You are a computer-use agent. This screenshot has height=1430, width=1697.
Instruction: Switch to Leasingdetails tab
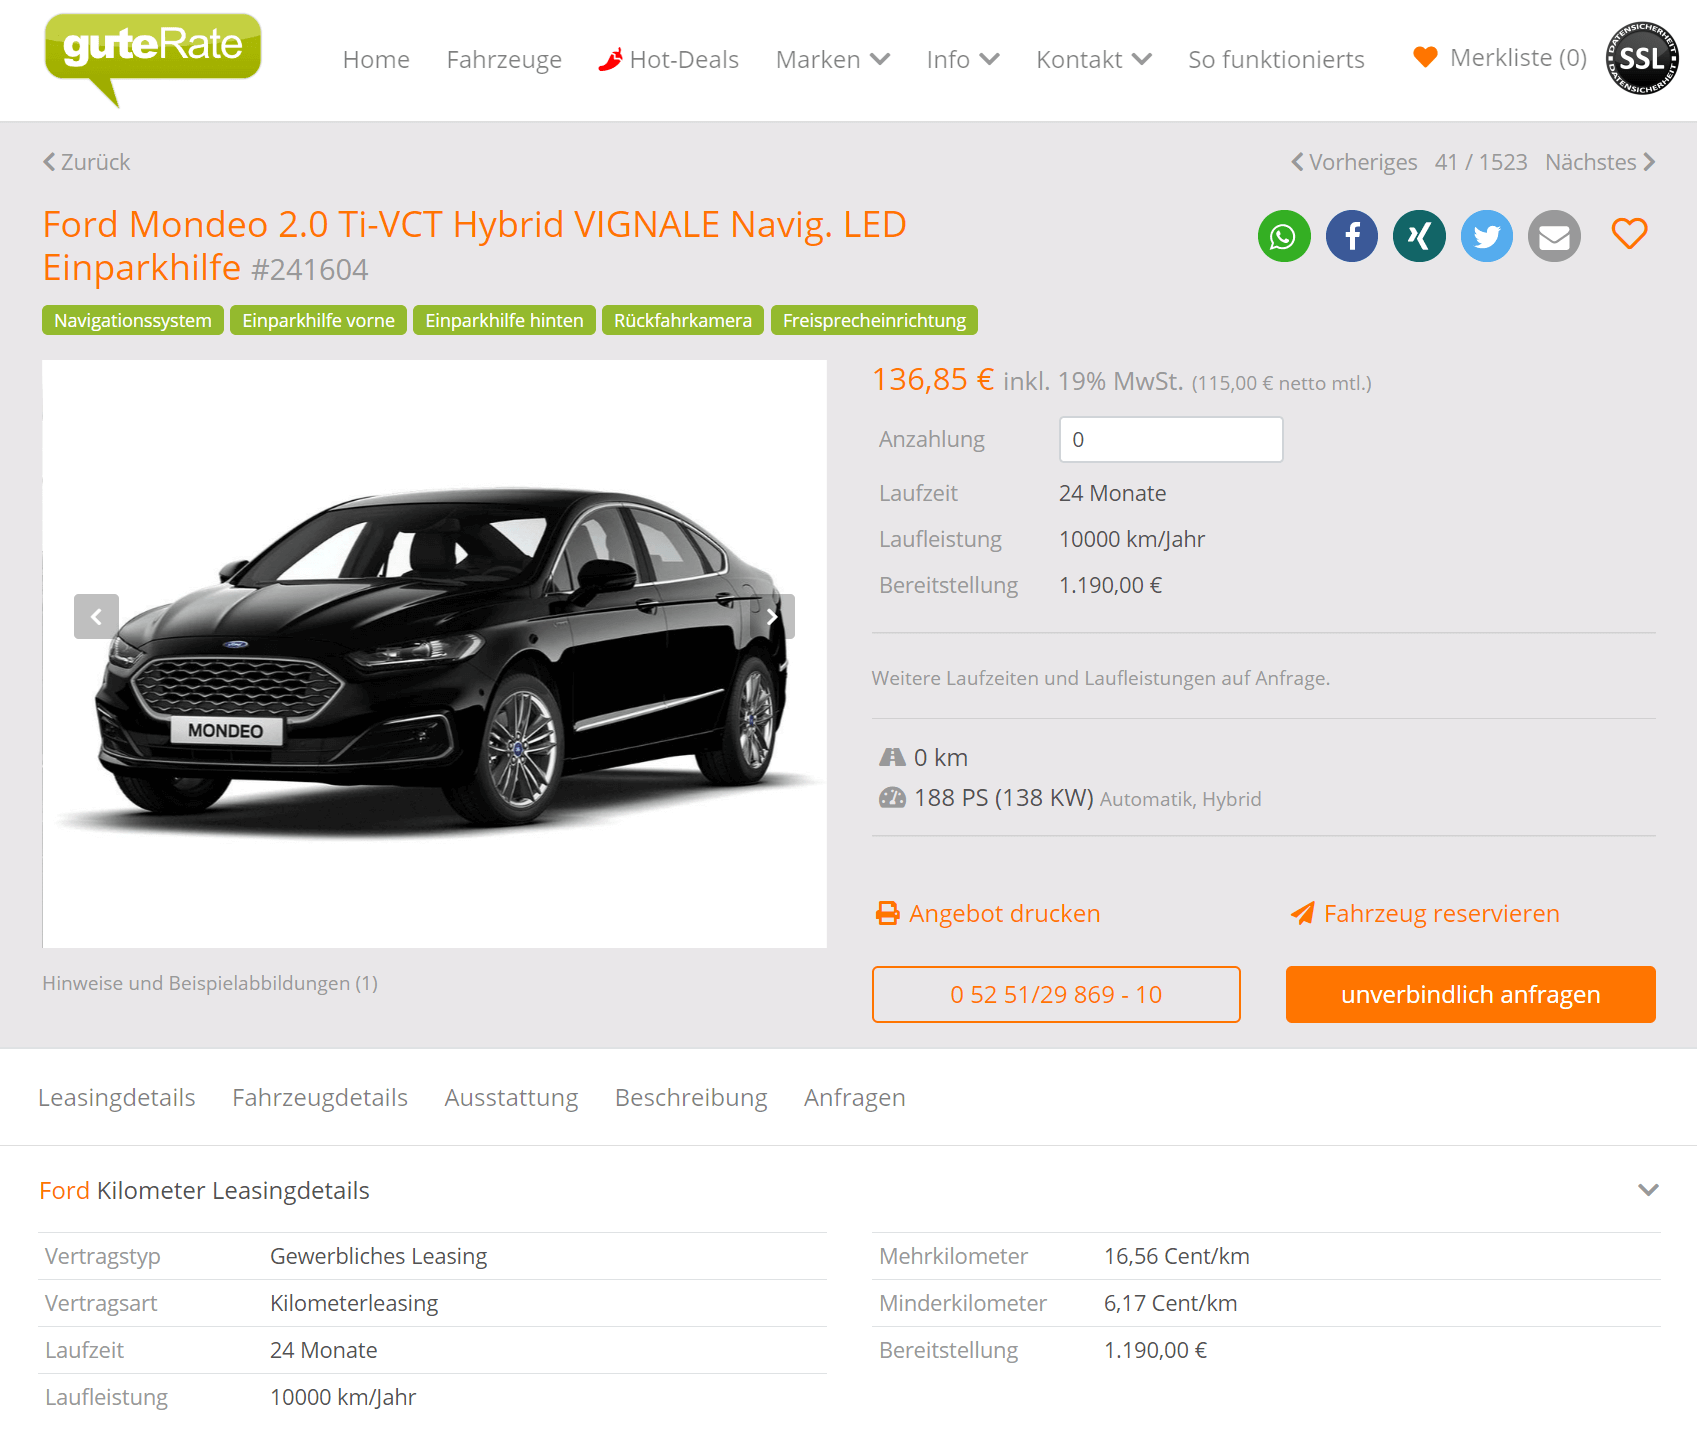[x=117, y=1097]
